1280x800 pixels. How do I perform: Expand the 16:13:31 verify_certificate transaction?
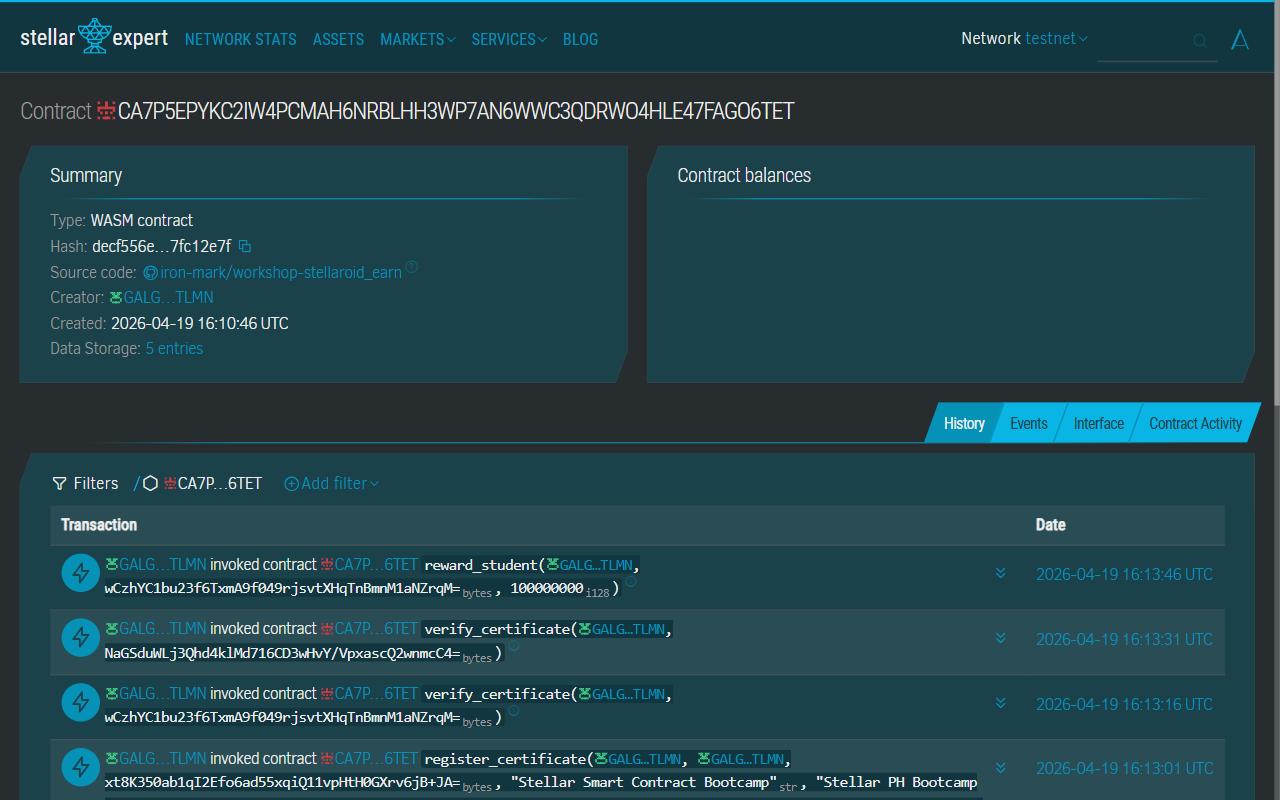point(1000,639)
